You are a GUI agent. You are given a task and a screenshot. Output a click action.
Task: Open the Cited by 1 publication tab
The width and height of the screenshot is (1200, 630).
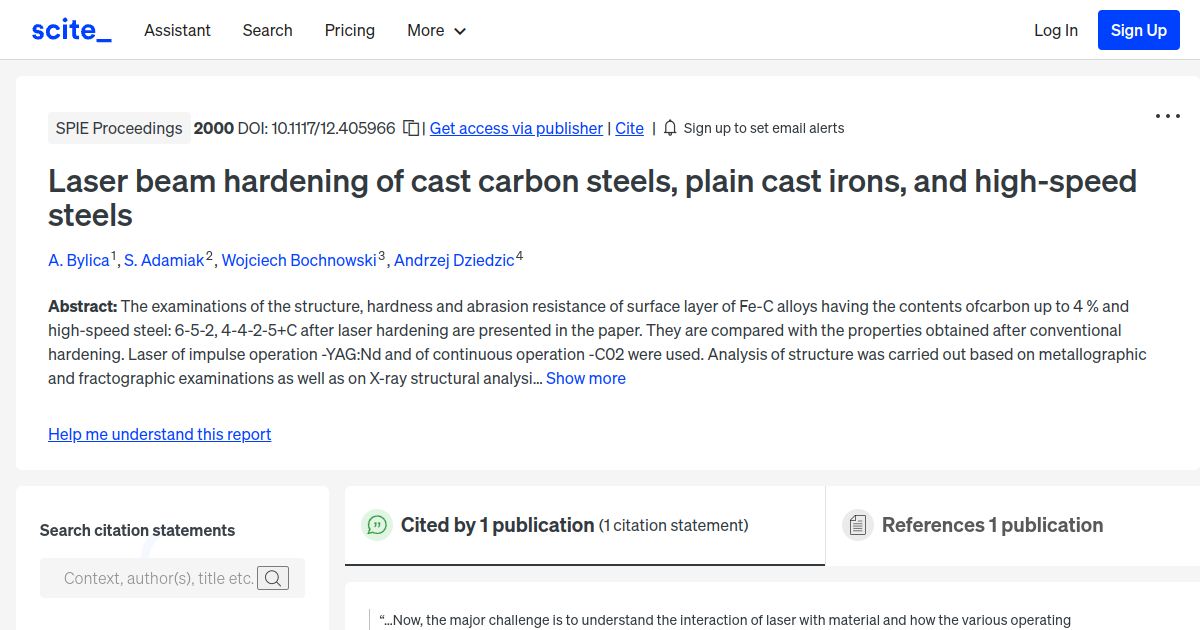pos(495,524)
